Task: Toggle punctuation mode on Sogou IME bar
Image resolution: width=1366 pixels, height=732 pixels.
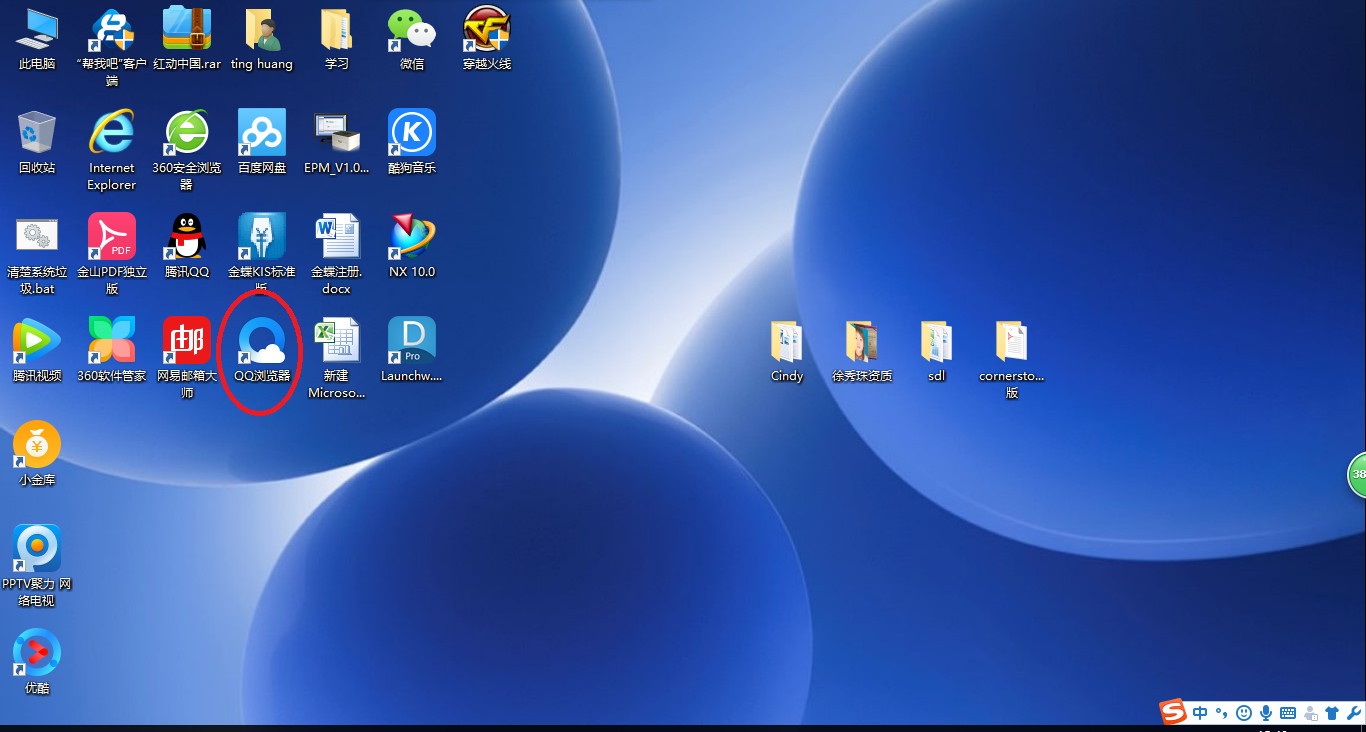Action: pos(1221,713)
